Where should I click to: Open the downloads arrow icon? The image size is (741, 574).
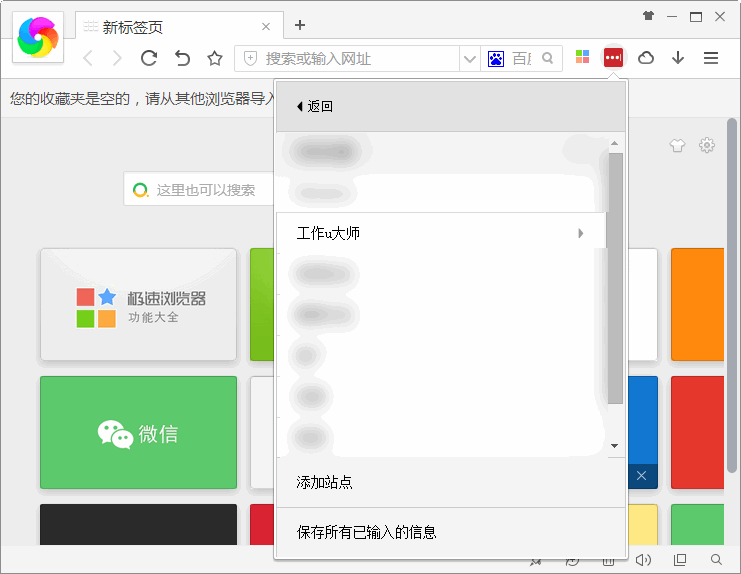[x=678, y=58]
